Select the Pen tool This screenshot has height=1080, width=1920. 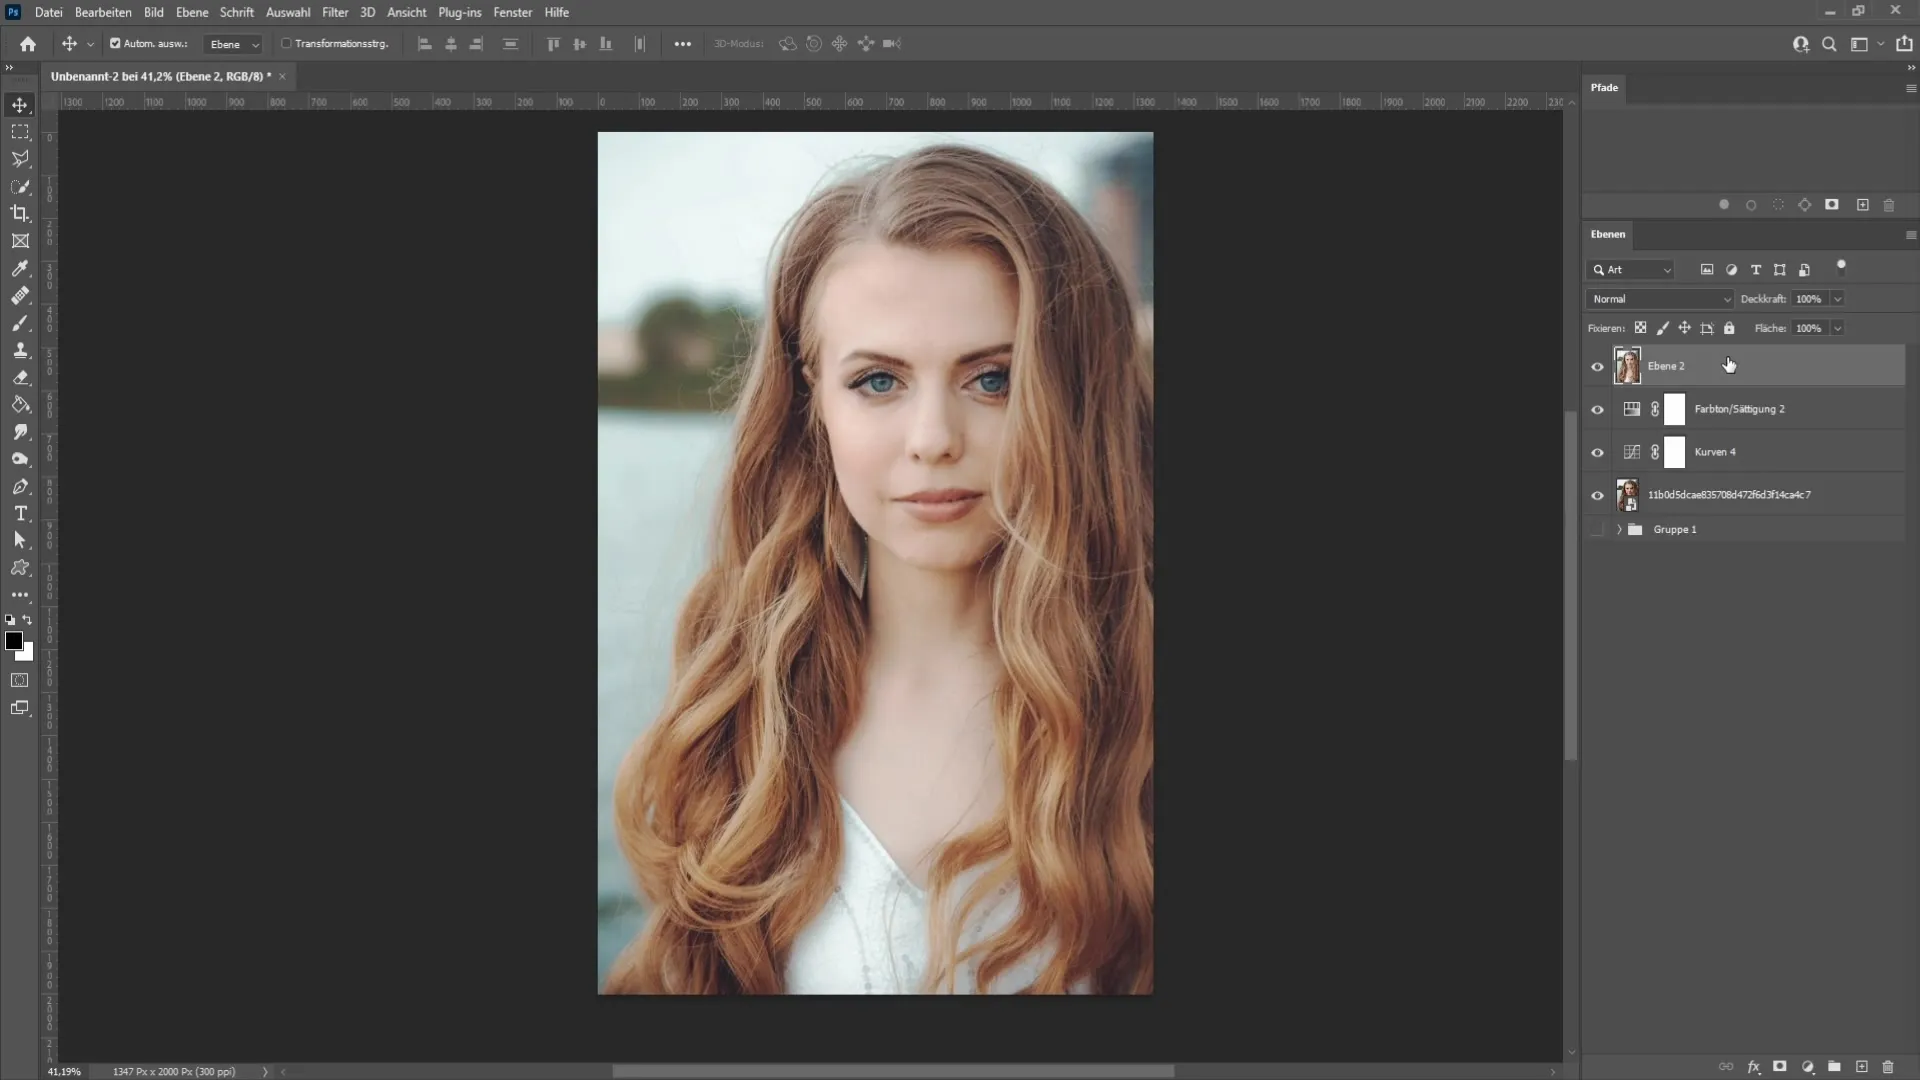(x=20, y=486)
